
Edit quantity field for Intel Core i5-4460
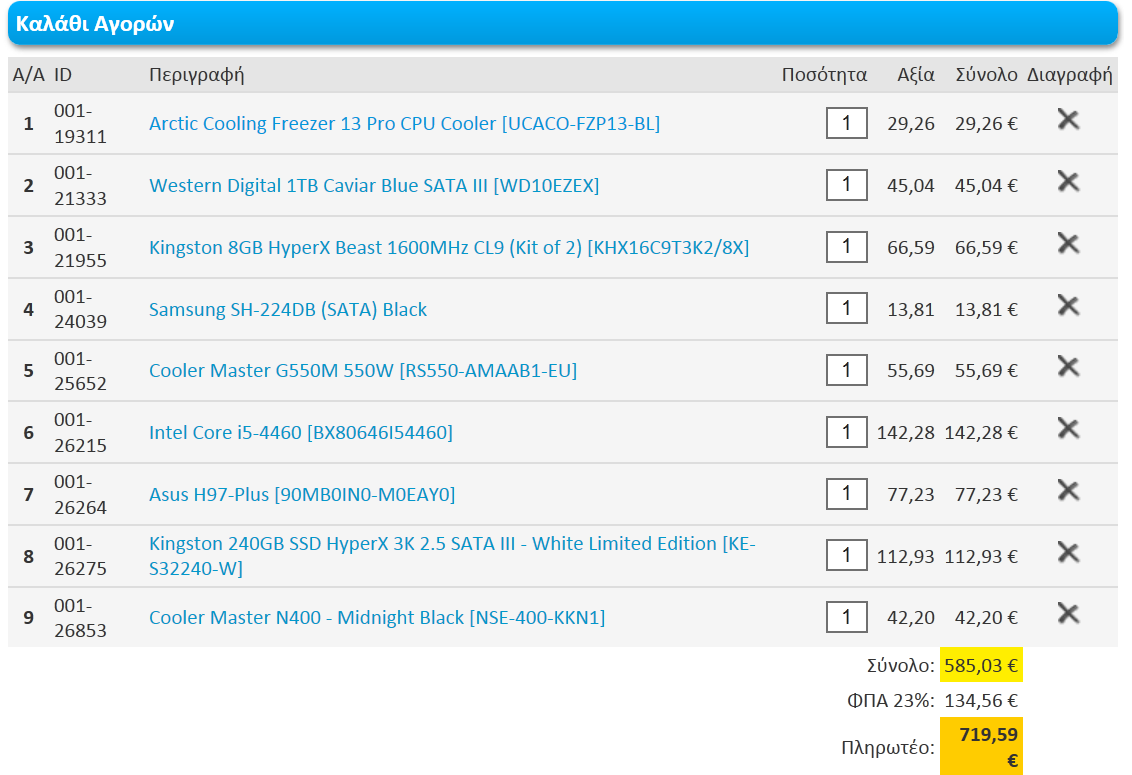coord(847,433)
